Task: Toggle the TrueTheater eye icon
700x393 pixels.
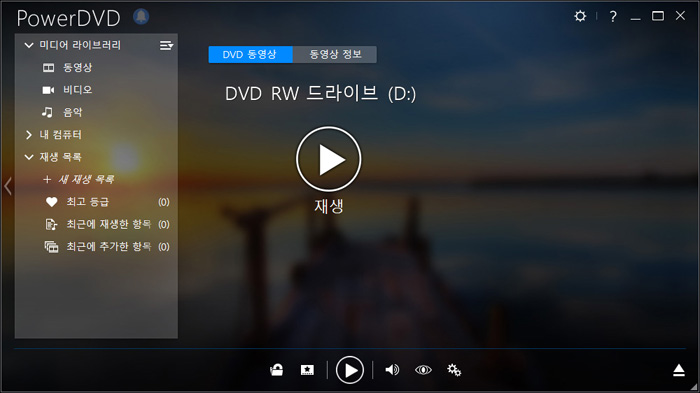Action: (x=423, y=370)
